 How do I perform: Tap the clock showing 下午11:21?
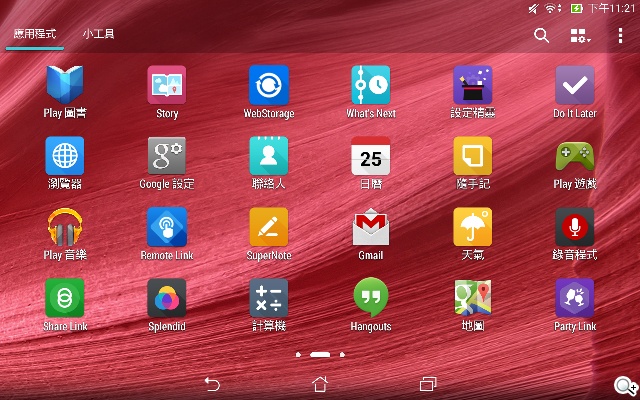pos(612,8)
